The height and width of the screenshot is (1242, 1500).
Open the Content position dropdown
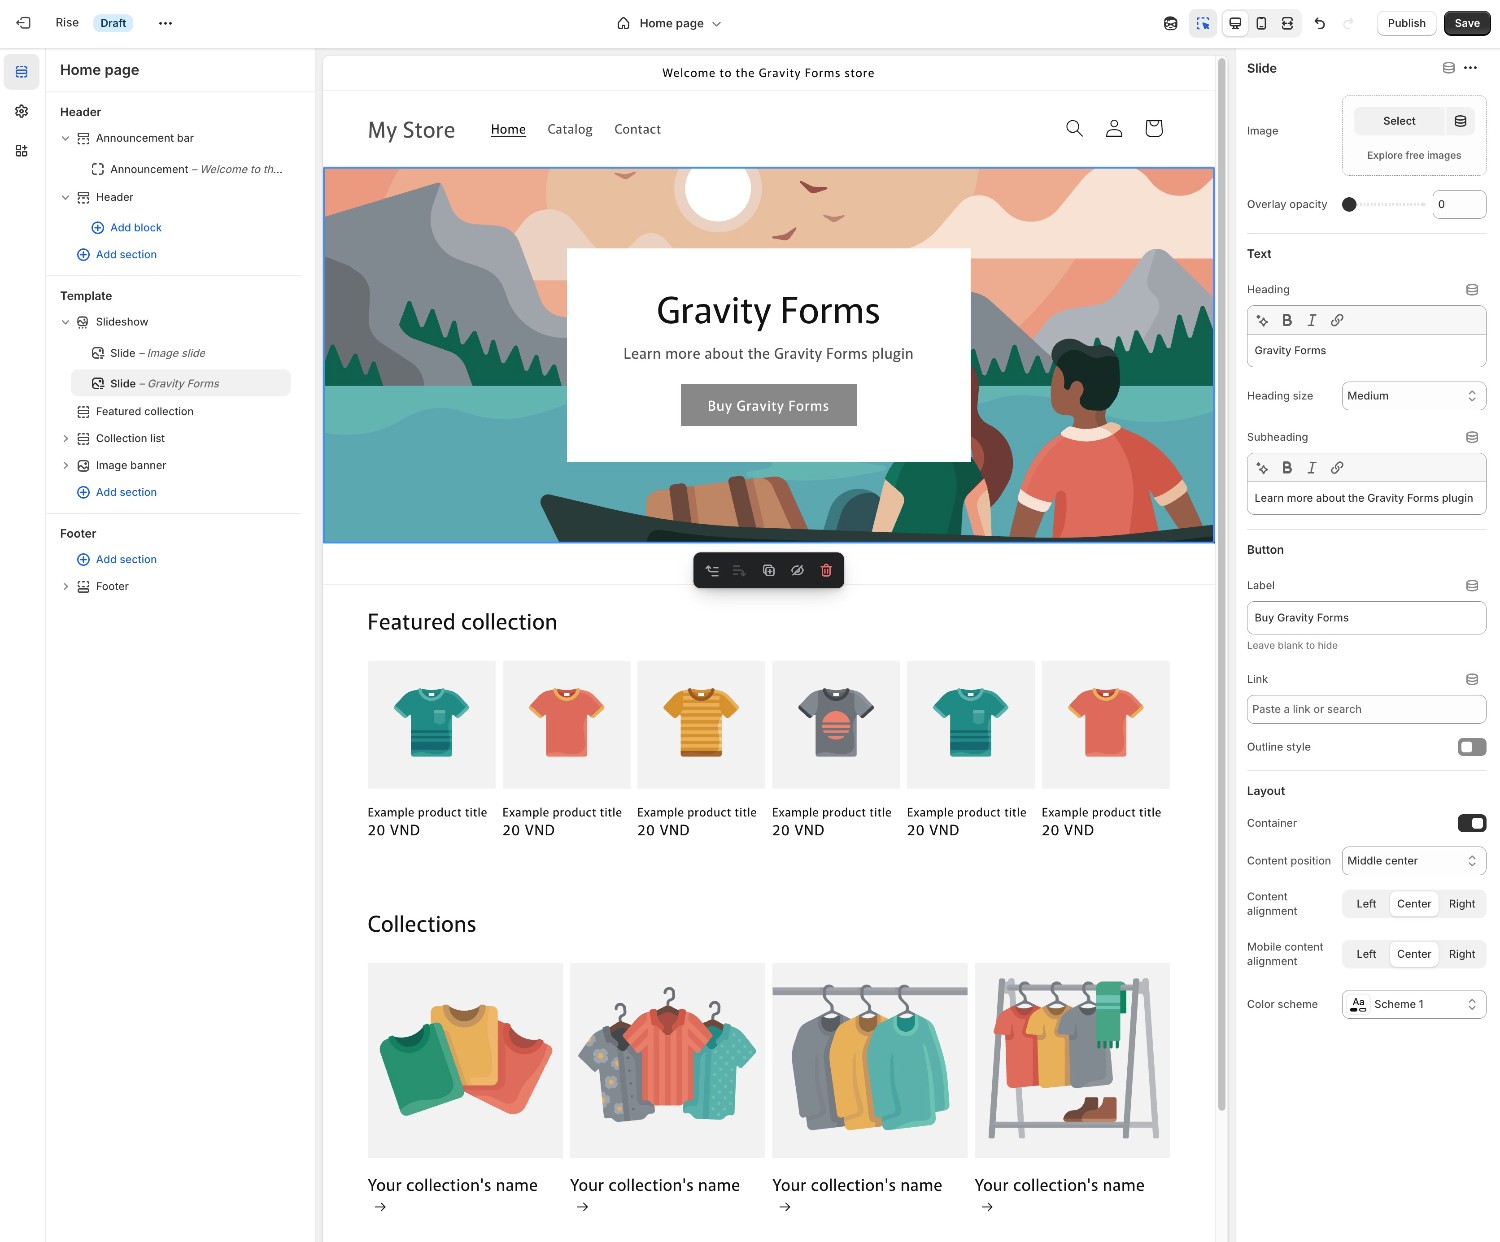[x=1414, y=861]
